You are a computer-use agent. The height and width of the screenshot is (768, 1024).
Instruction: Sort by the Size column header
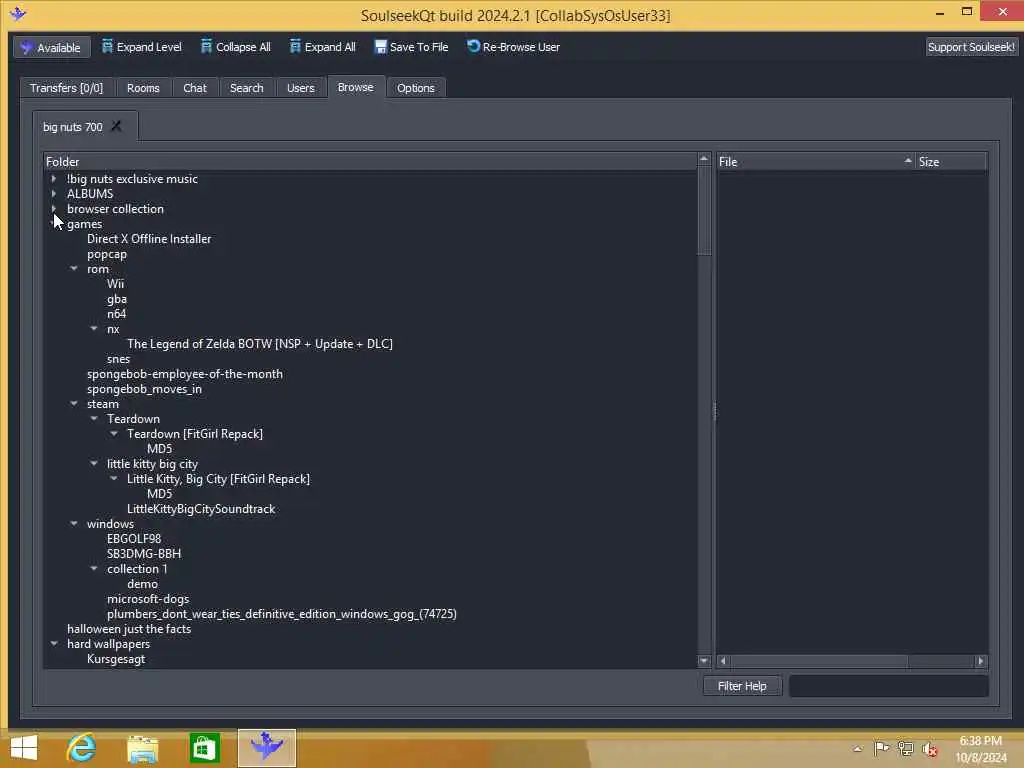[x=951, y=161]
